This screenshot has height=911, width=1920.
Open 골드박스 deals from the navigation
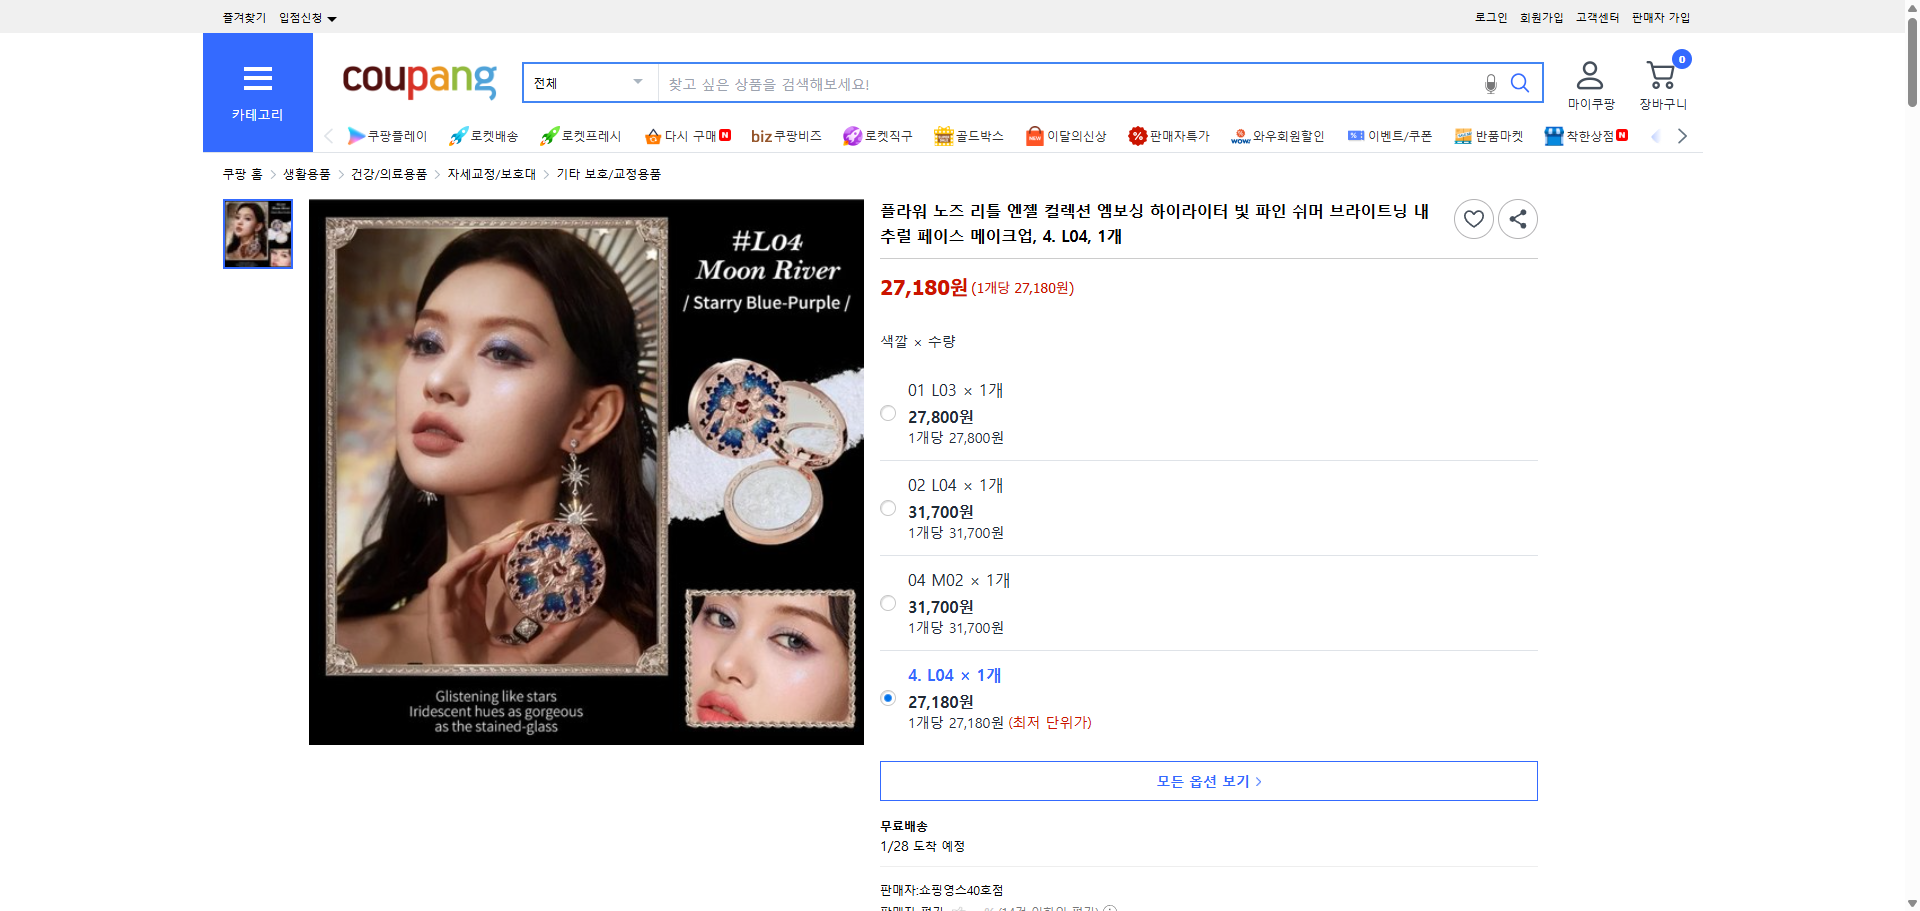[968, 135]
